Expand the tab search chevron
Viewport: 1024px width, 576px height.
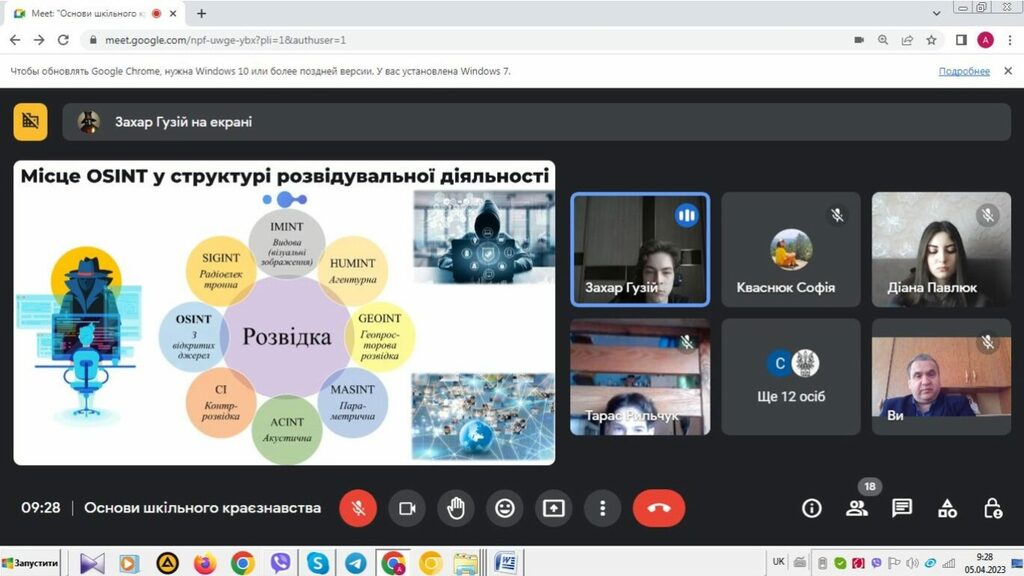tap(934, 13)
